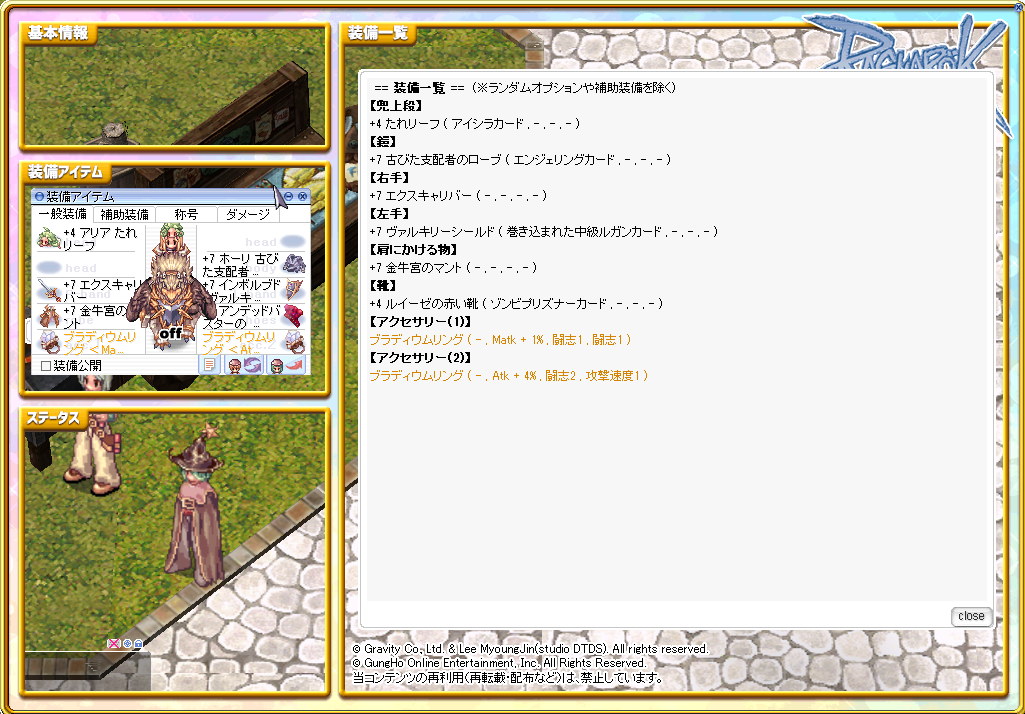Click the right Palladium Ring accessory icon
Screen dimensions: 1025x714
tap(294, 341)
